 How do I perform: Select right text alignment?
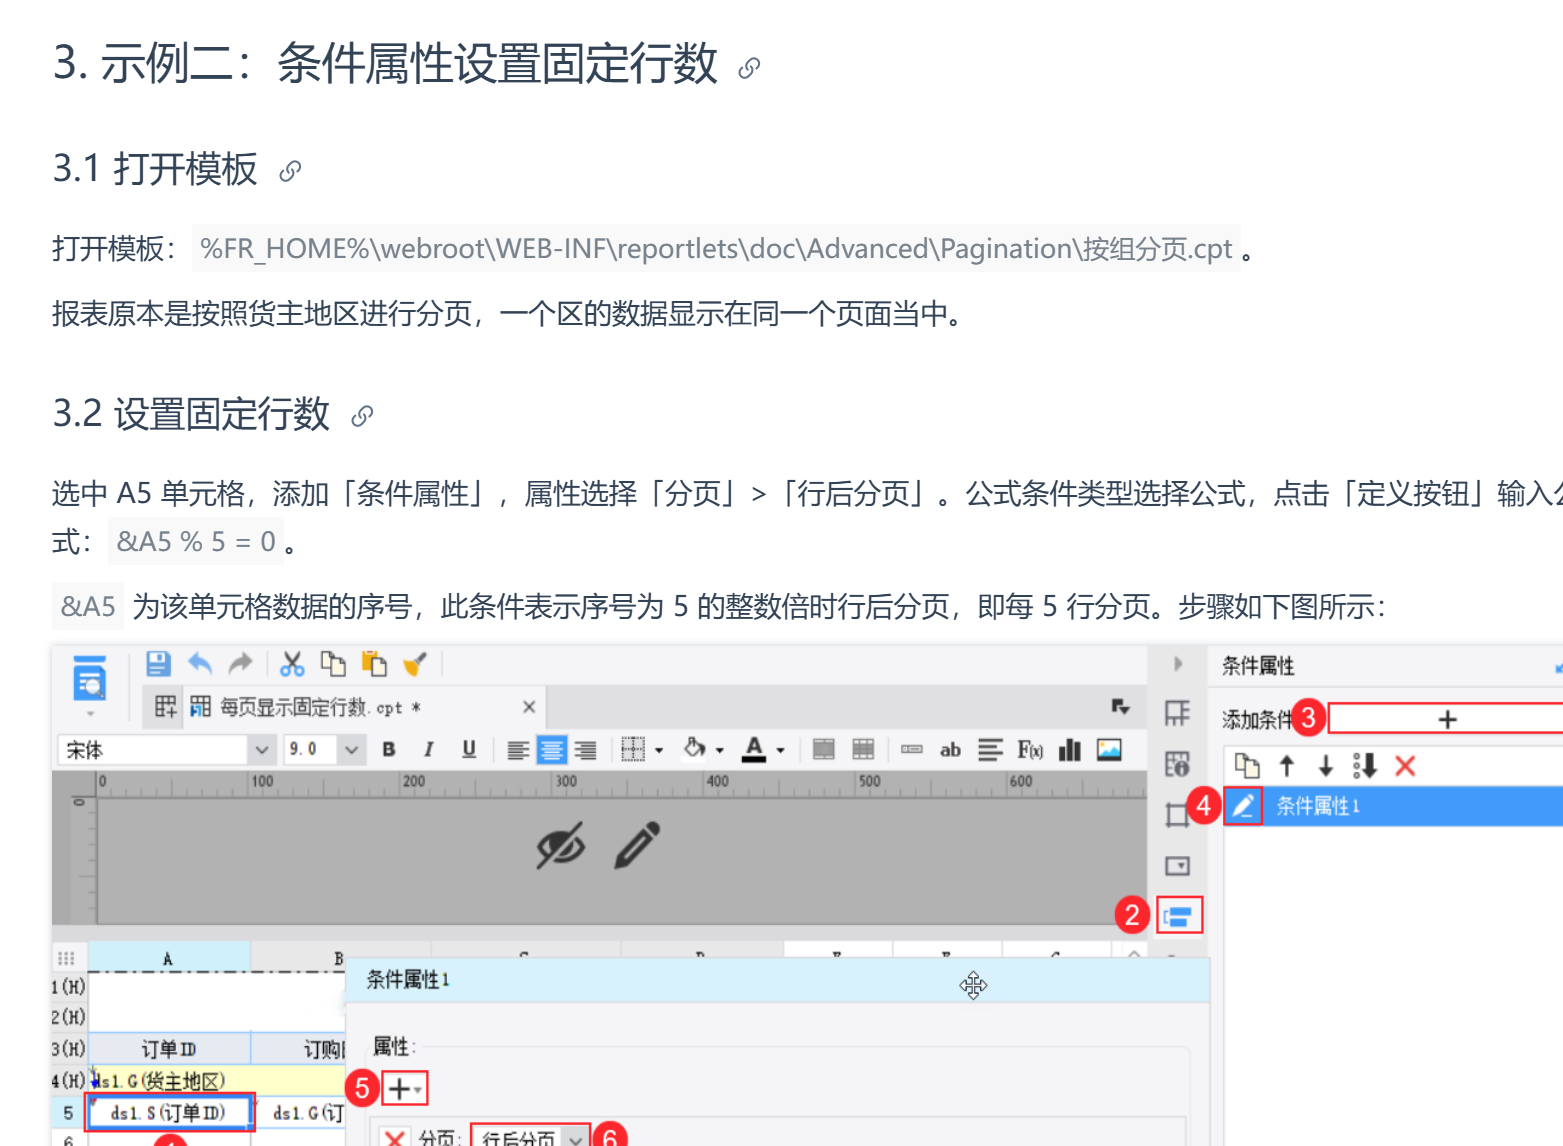click(586, 750)
